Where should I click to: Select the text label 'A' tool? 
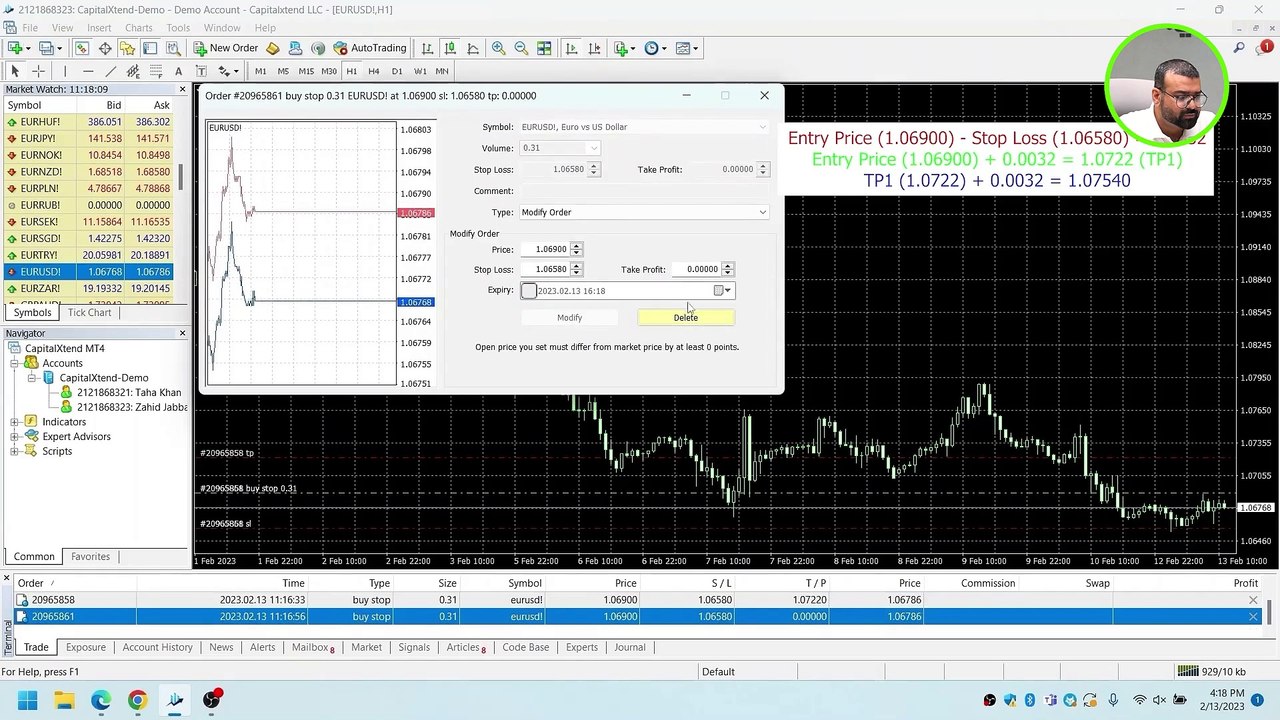[178, 71]
